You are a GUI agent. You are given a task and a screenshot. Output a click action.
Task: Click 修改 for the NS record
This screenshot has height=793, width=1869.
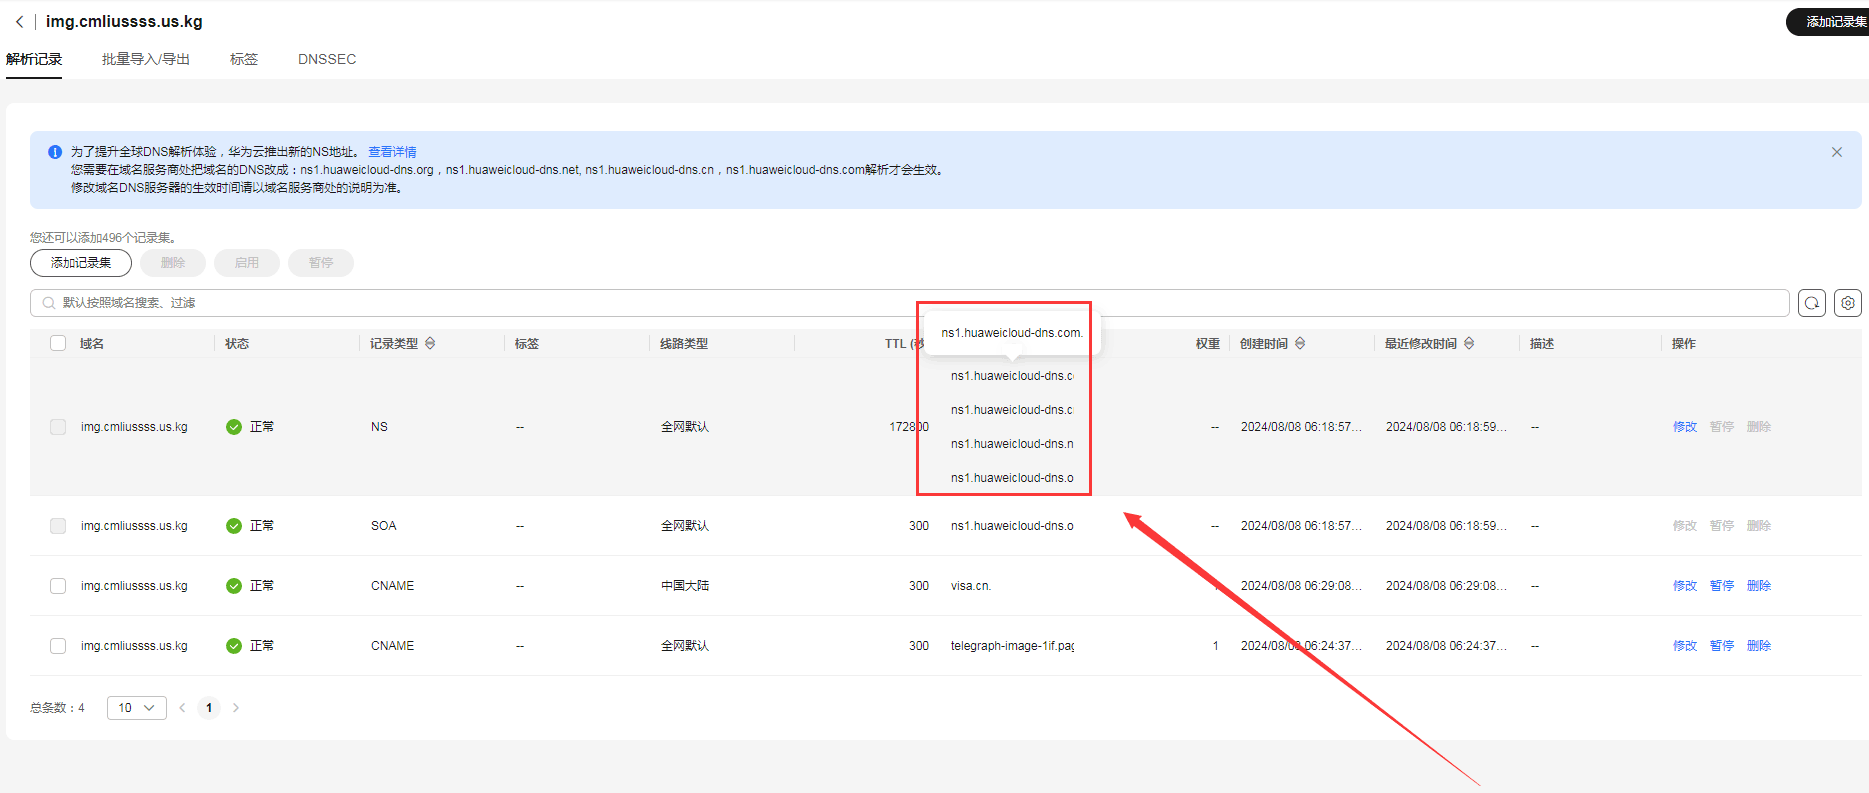click(1684, 427)
